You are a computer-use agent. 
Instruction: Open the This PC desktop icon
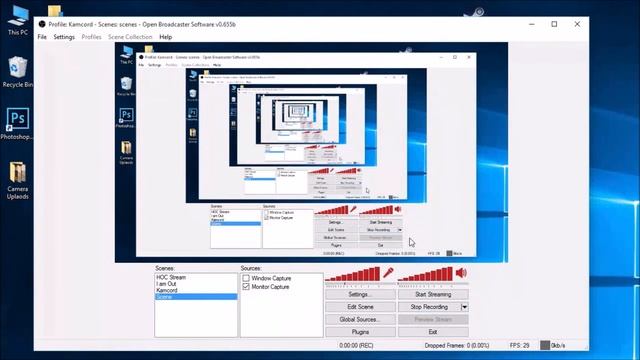18,20
